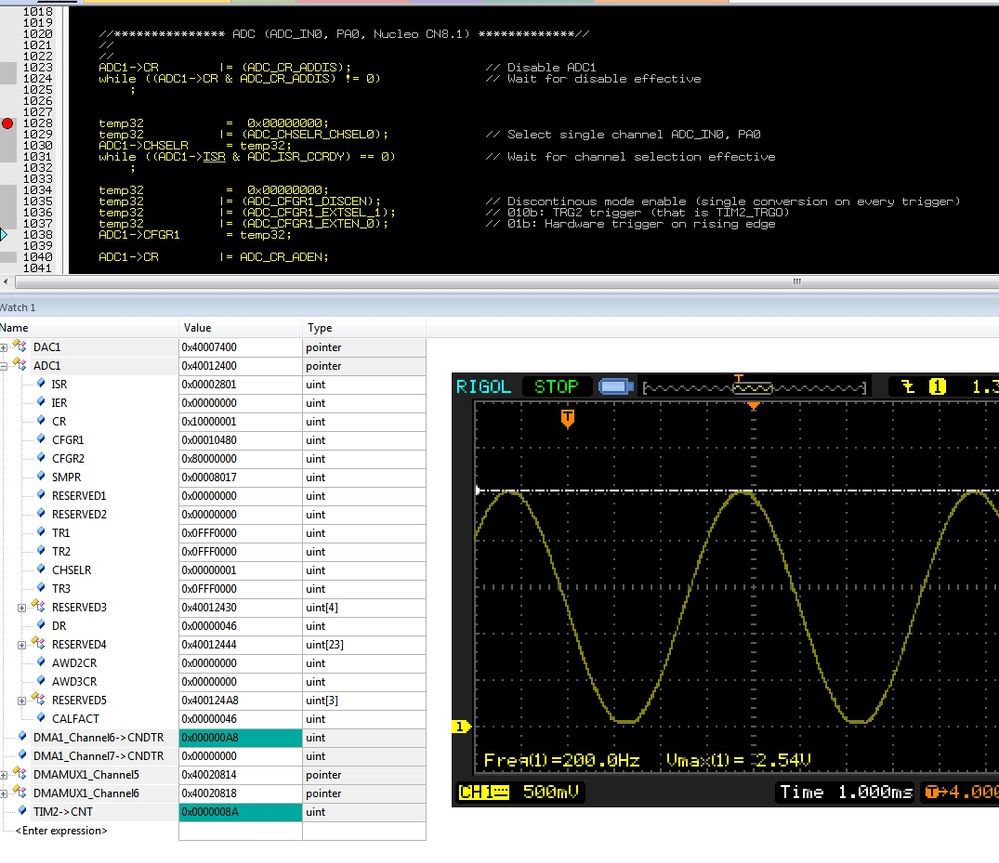The image size is (999, 863).
Task: Expand the DMAMUX1_Channel5 pointer node
Action: 4,775
